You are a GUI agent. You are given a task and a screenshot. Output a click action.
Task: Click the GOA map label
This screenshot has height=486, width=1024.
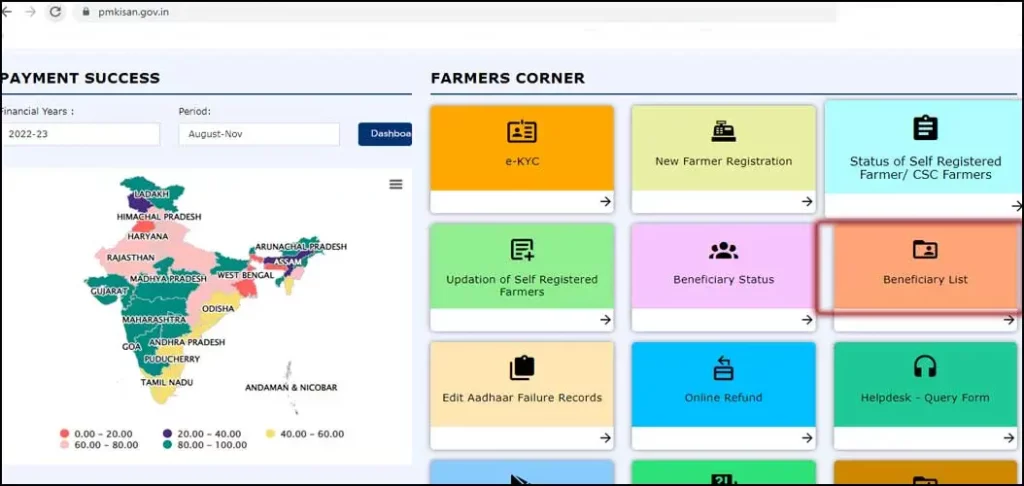(131, 346)
